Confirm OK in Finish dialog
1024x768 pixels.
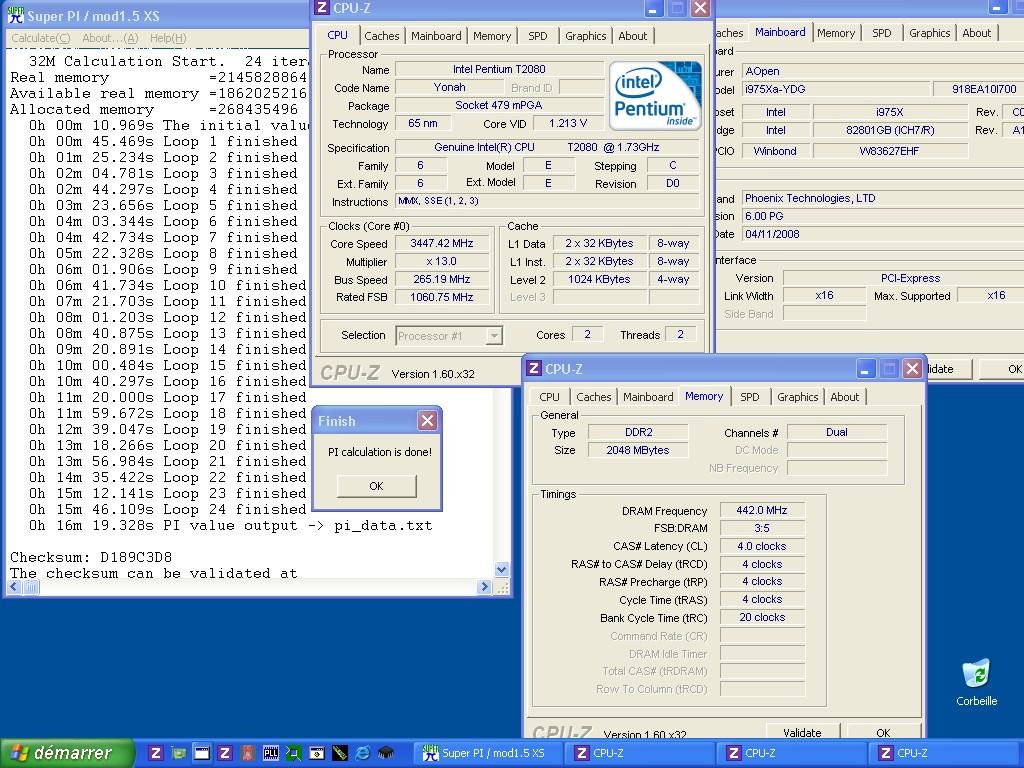(376, 486)
